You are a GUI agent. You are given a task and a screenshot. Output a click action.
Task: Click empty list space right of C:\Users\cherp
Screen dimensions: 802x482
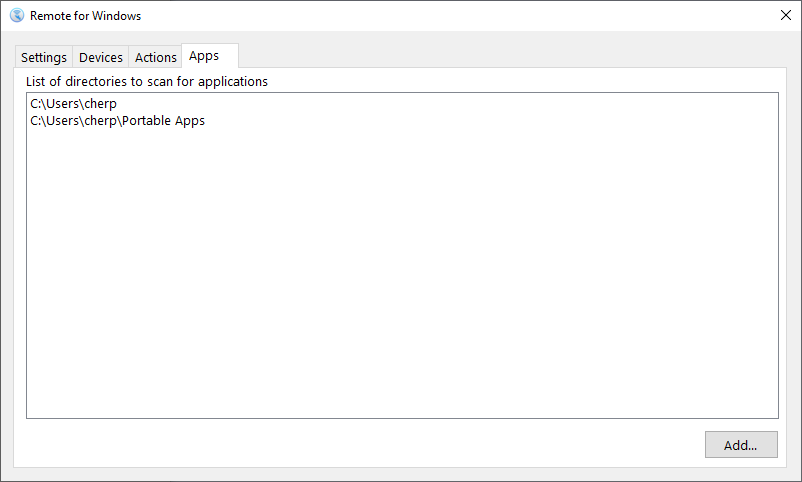(x=450, y=103)
